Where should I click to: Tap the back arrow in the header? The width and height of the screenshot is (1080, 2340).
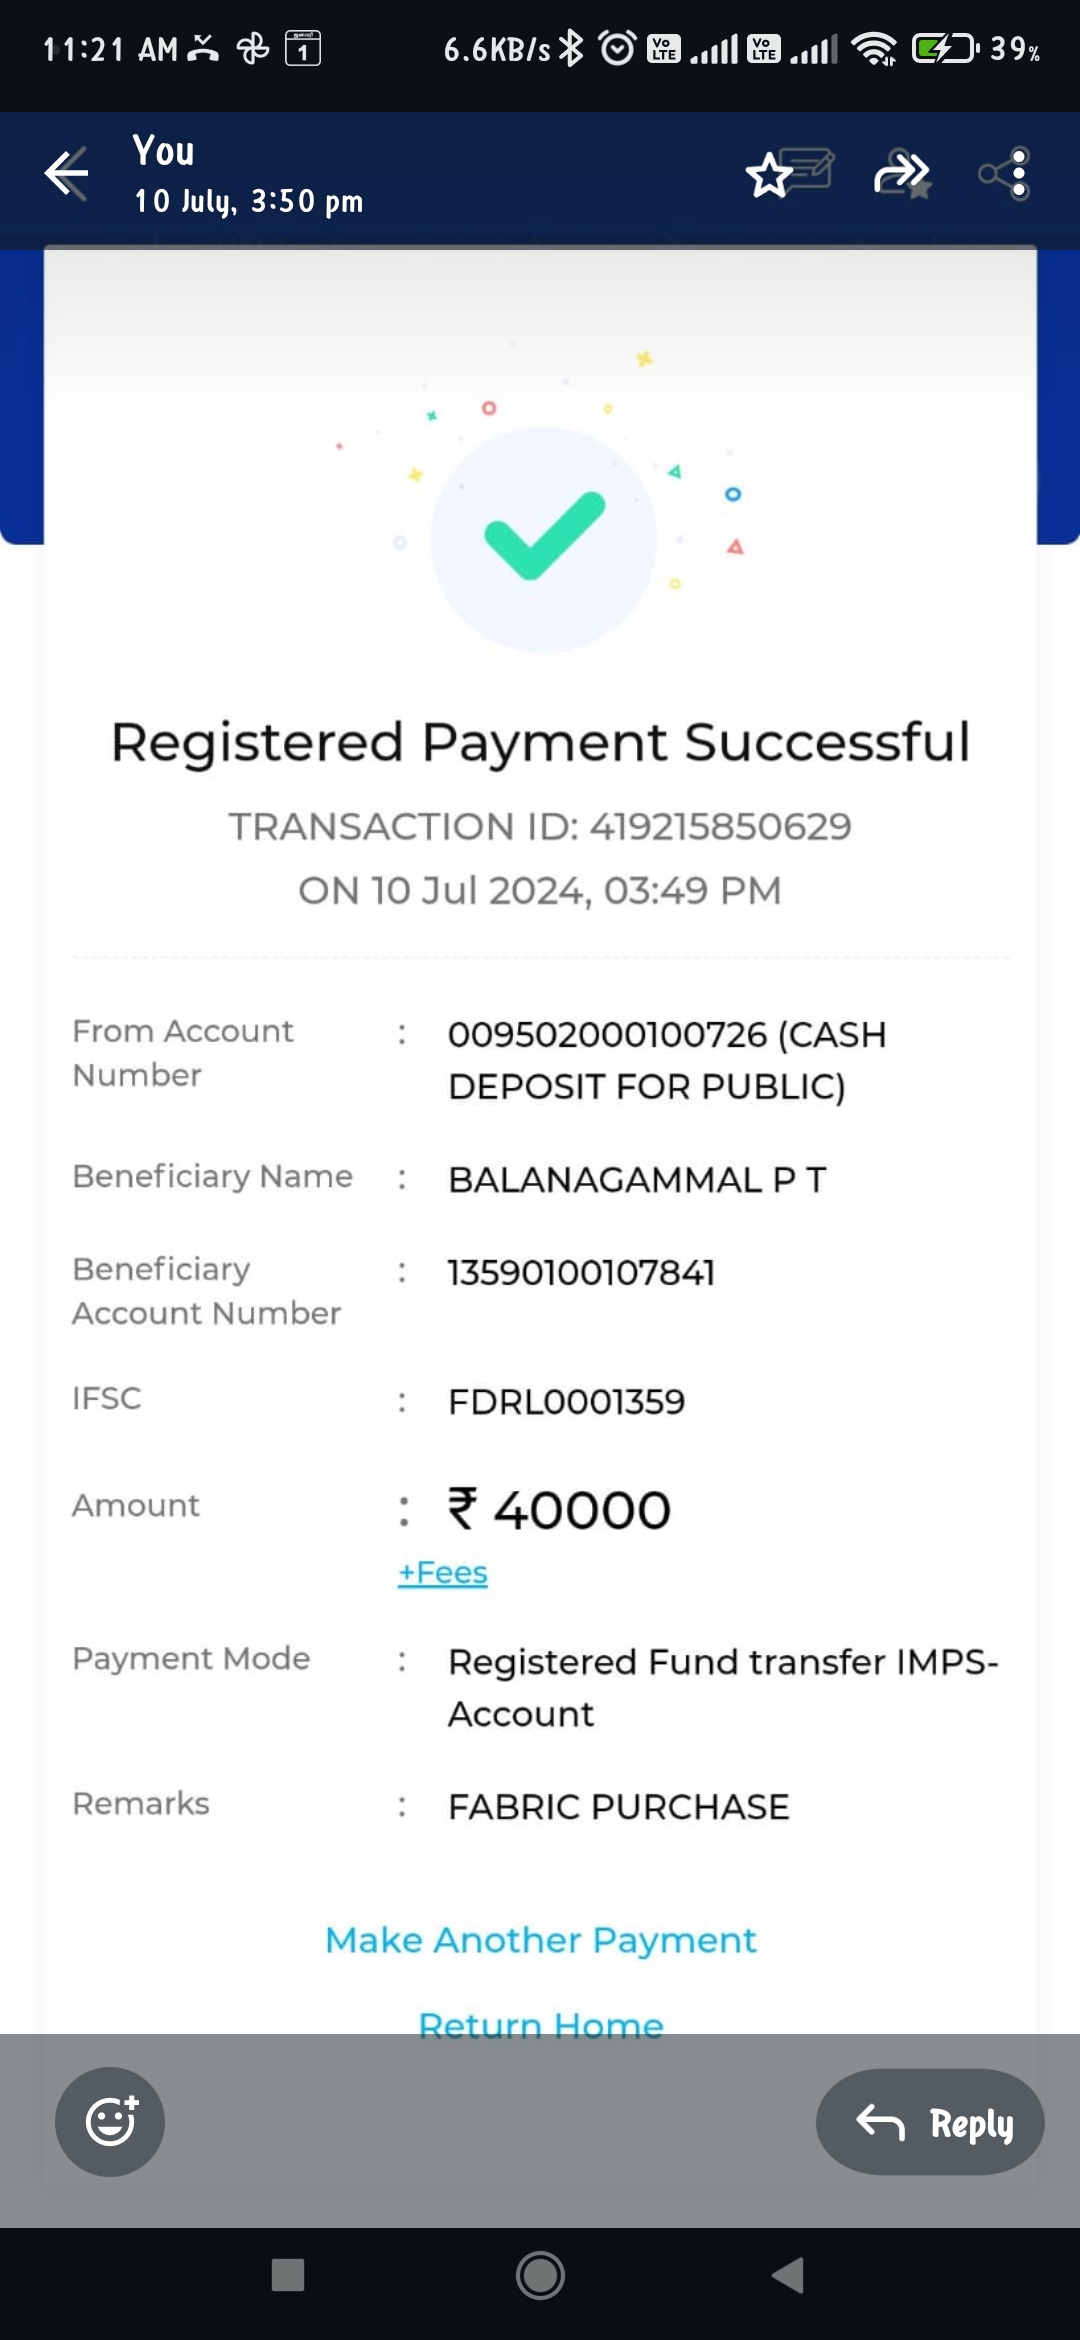point(67,174)
